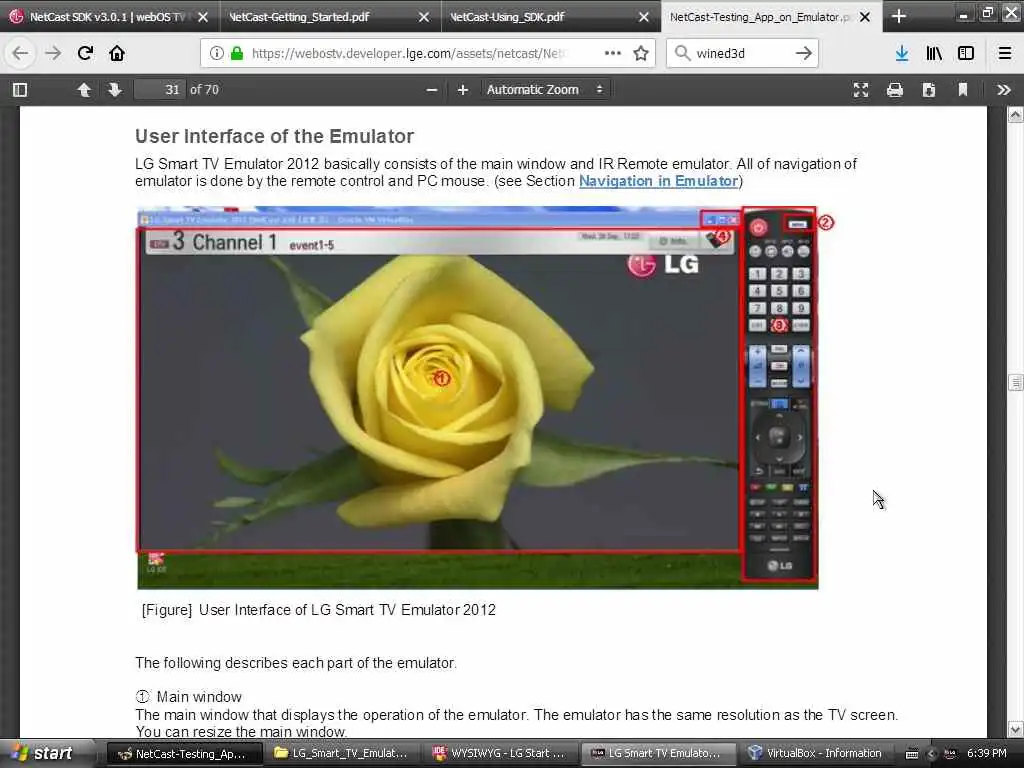1024x768 pixels.
Task: Click the keyboard tray icon
Action: [912, 754]
